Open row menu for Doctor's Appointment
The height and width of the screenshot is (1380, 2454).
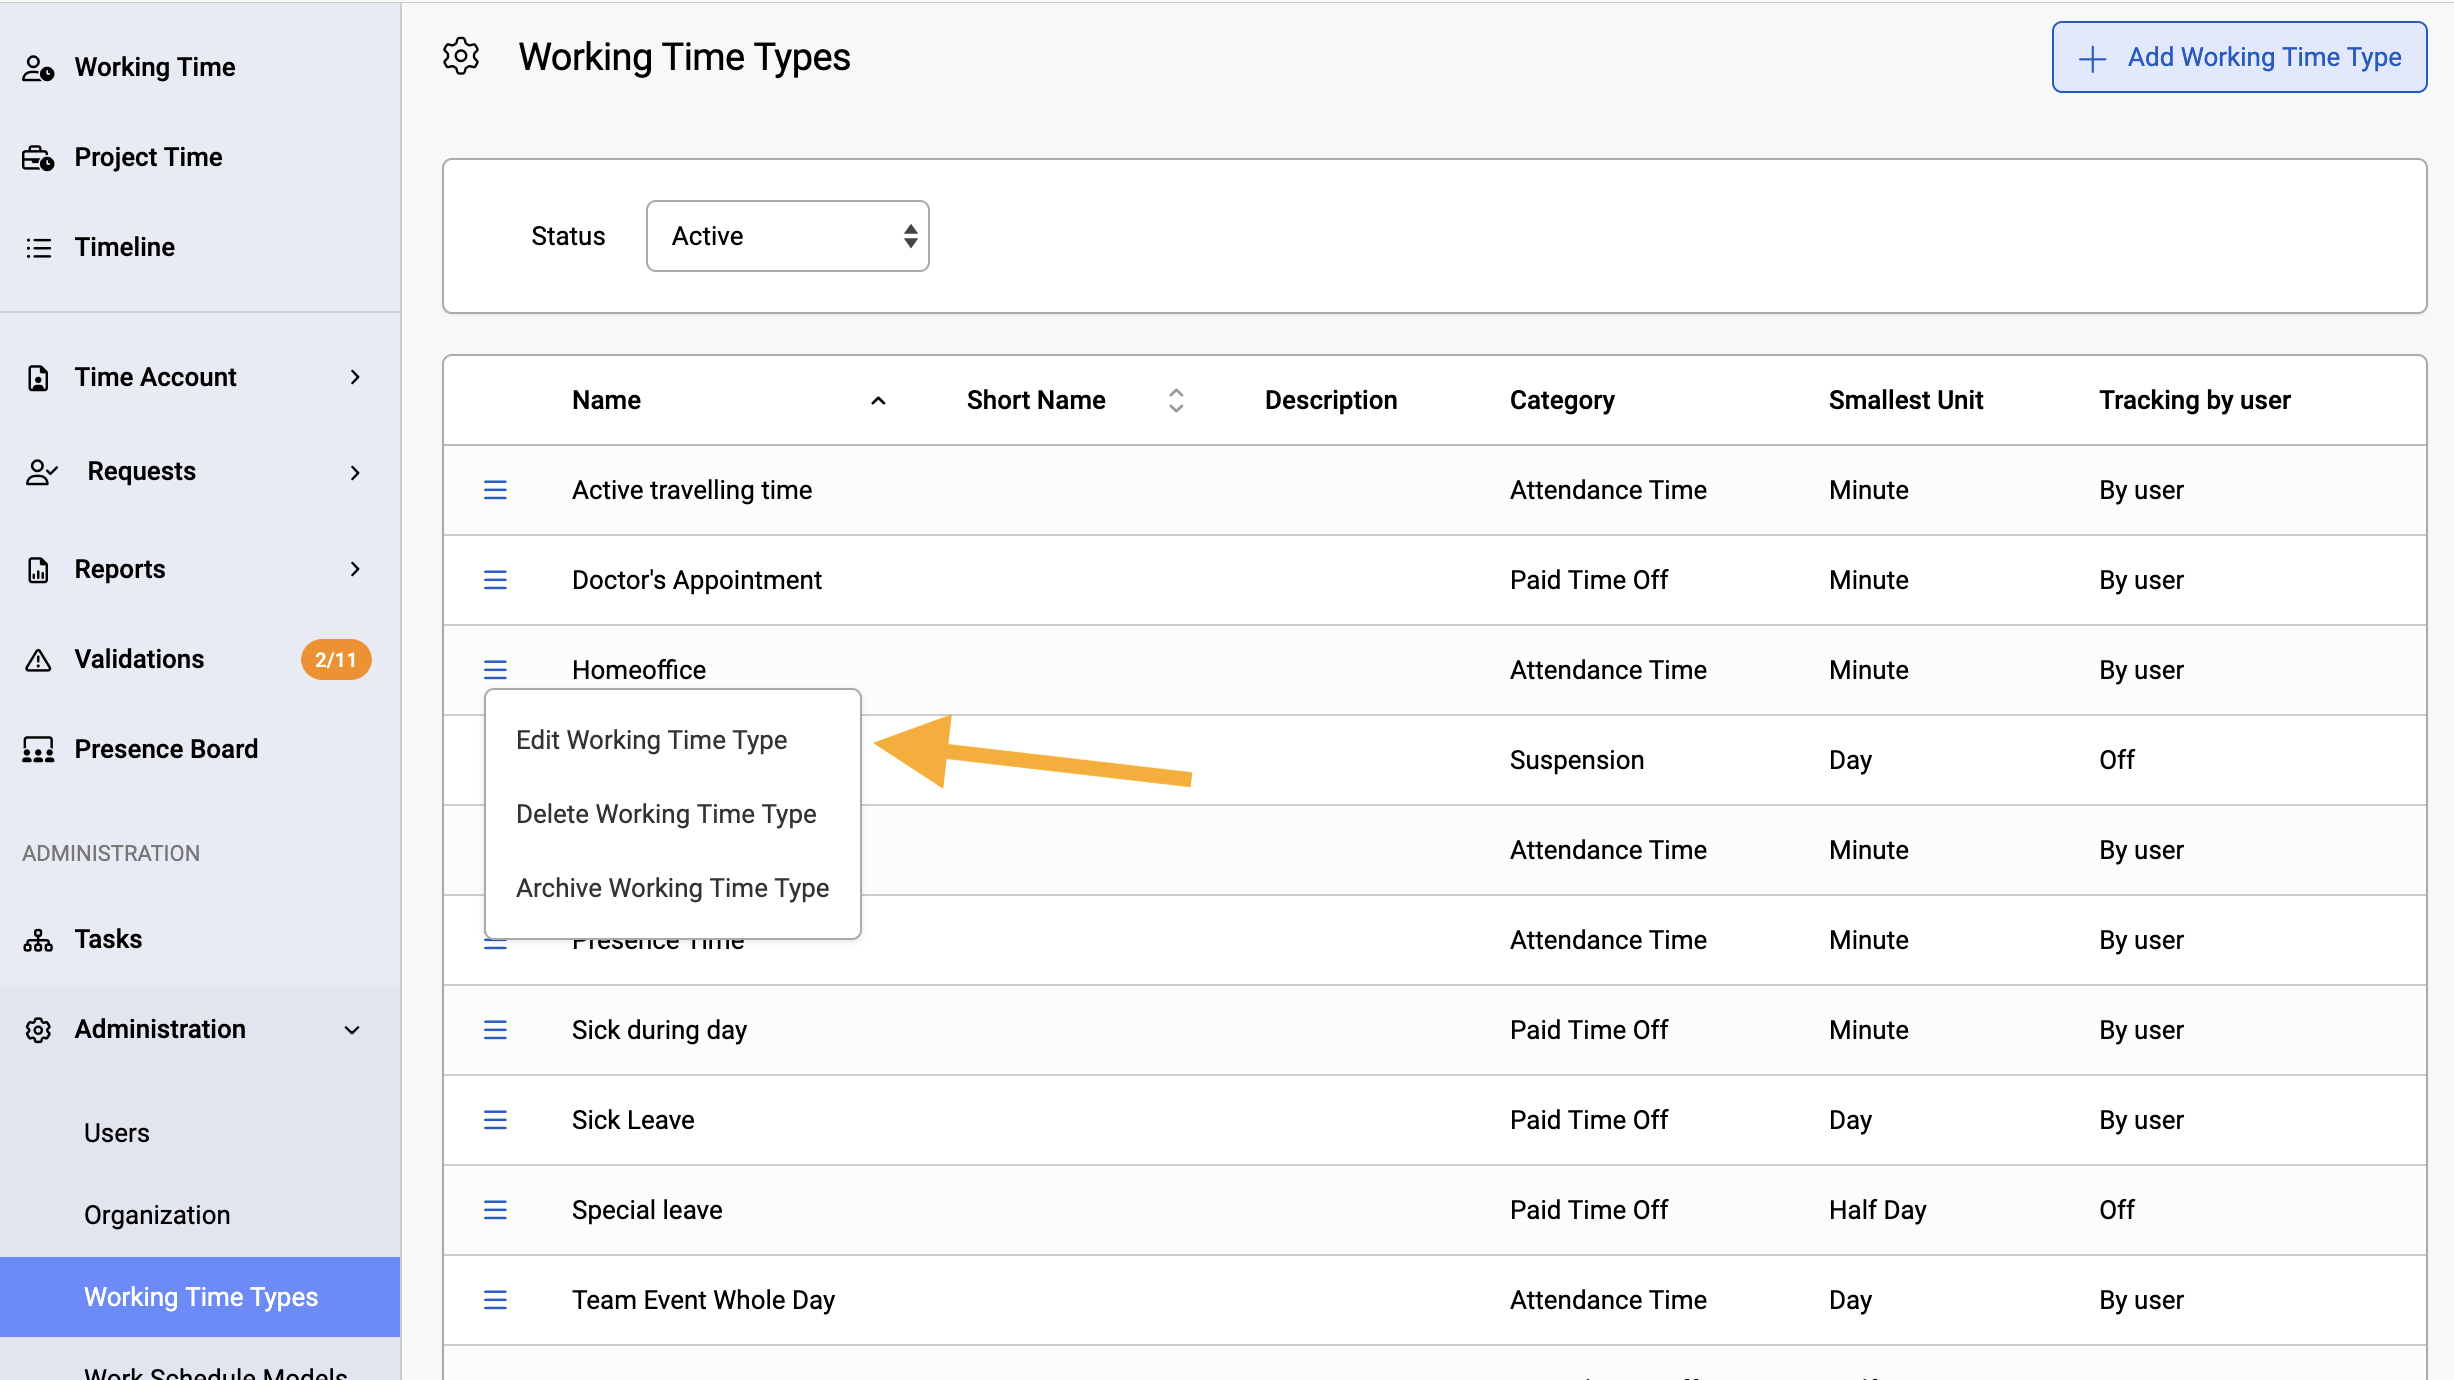(x=495, y=580)
